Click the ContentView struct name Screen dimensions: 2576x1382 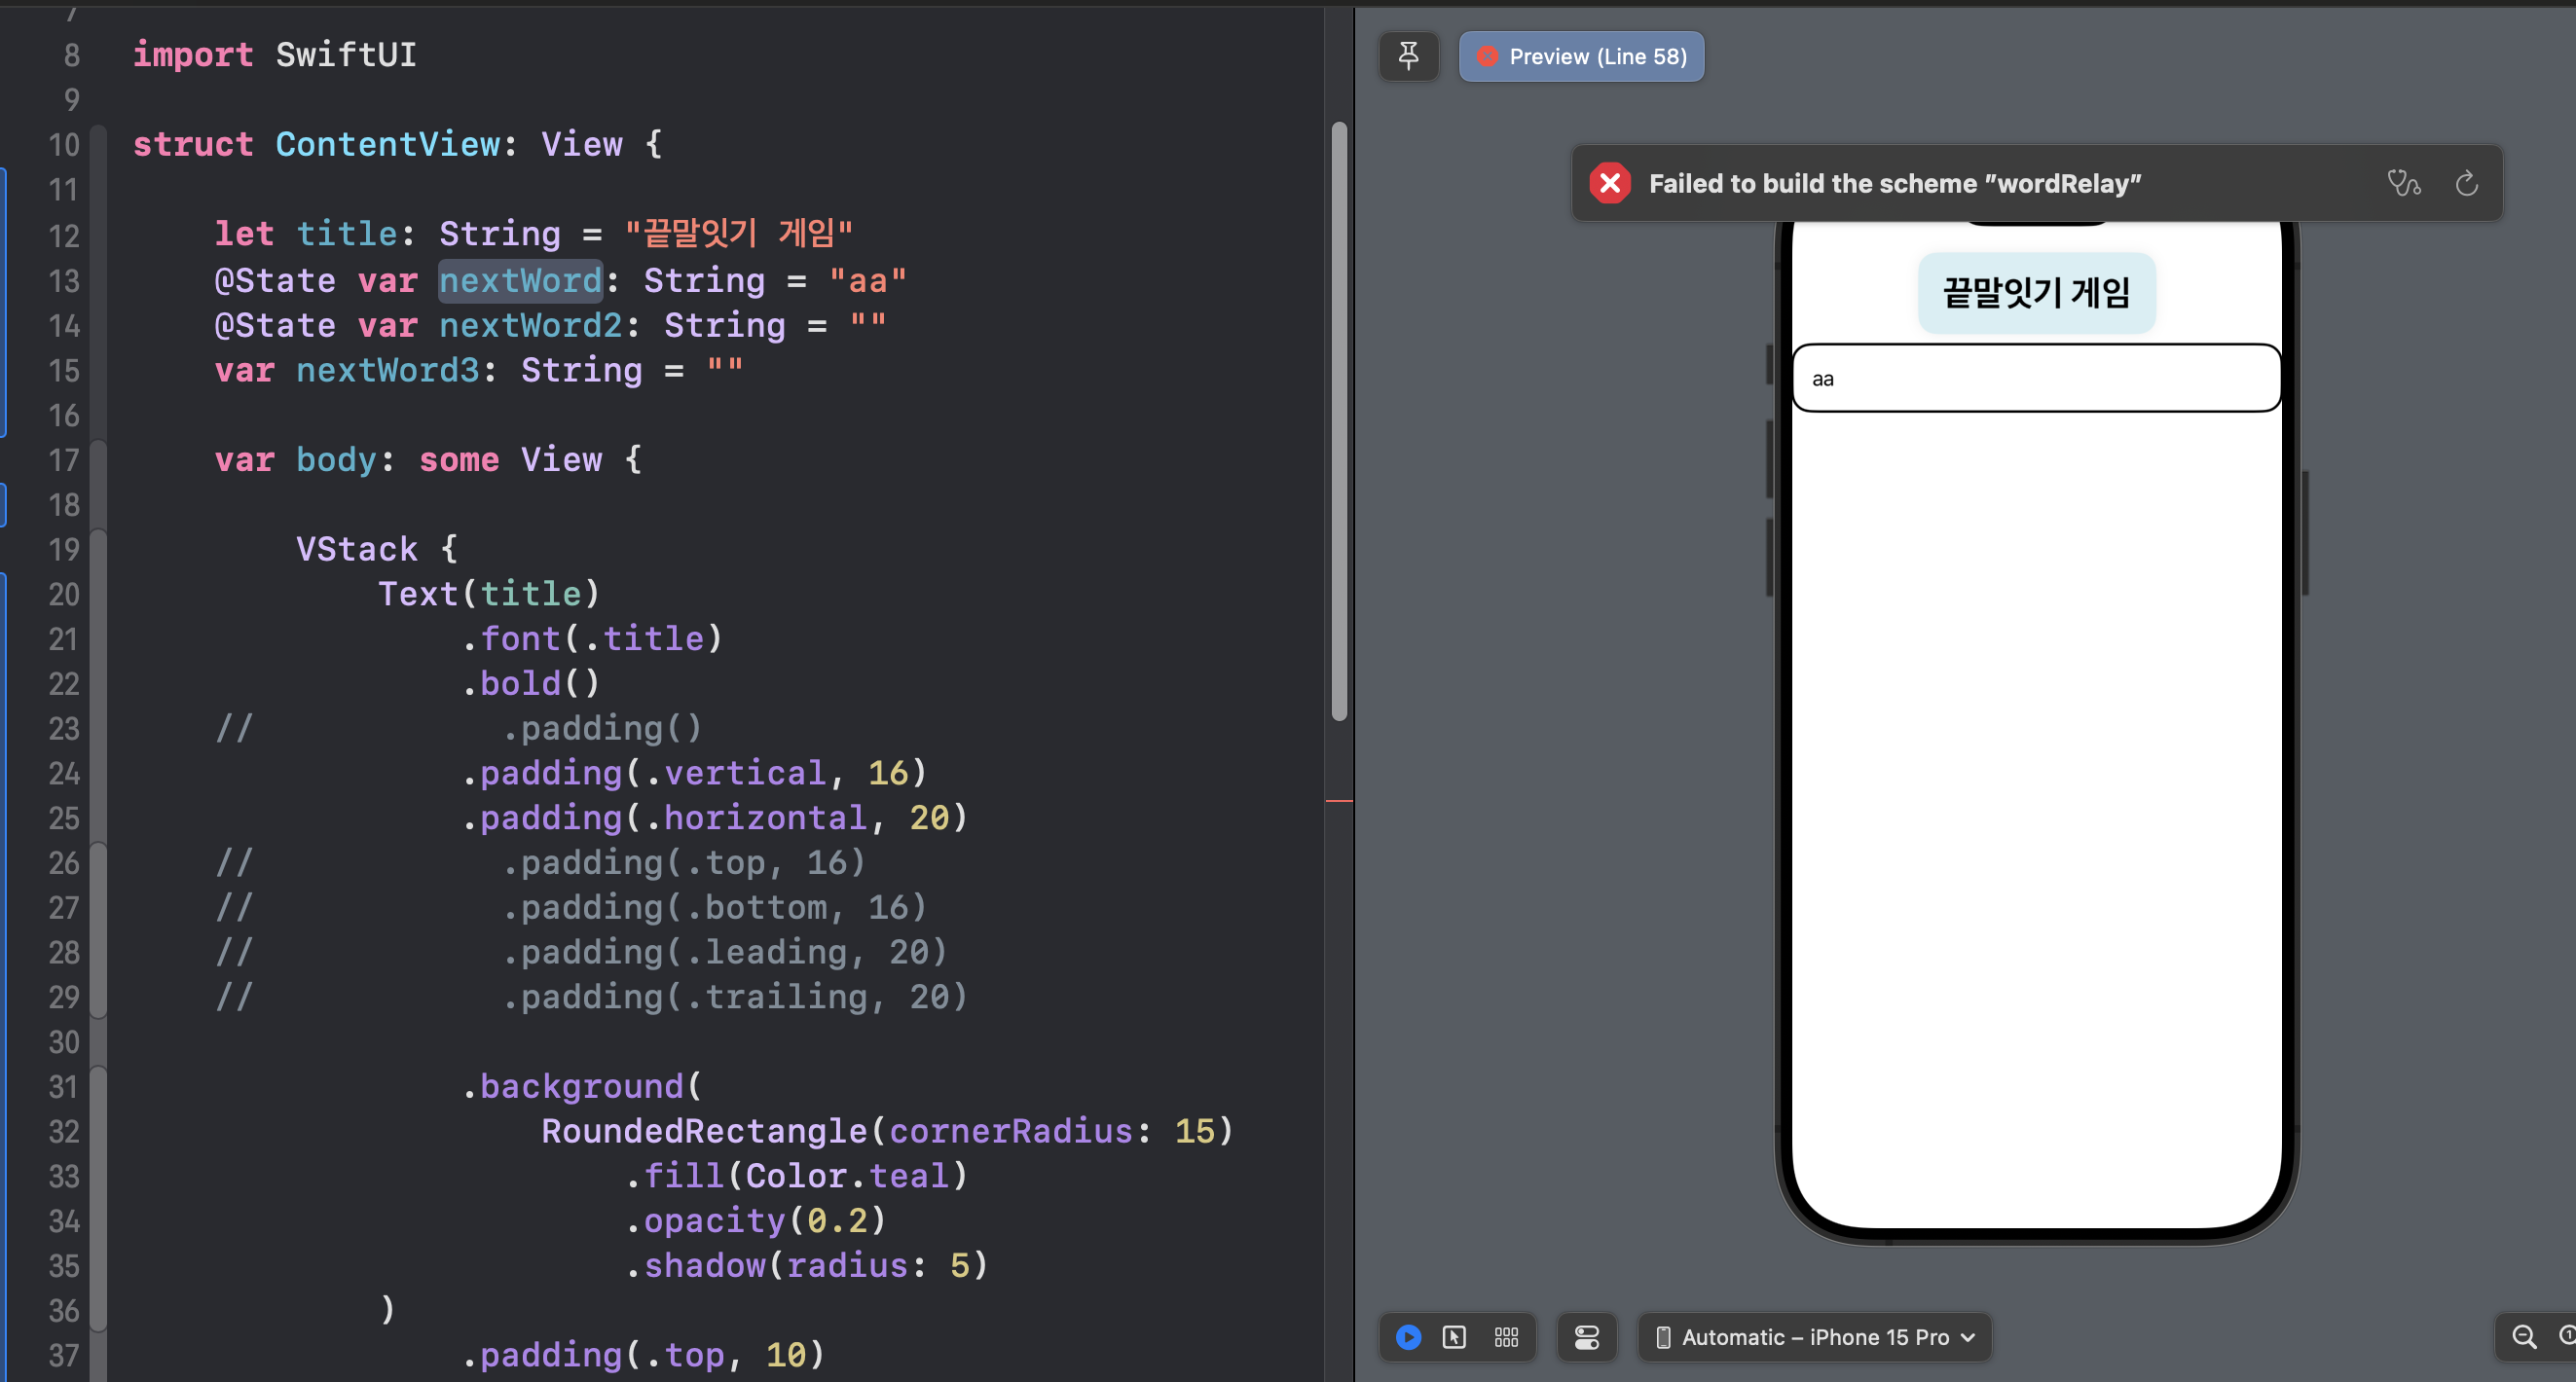(x=388, y=145)
